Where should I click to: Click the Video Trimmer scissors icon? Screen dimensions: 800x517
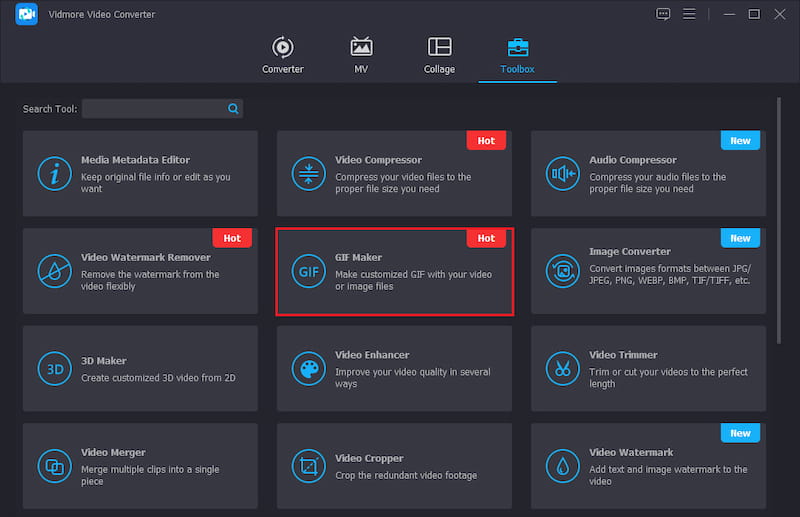click(x=562, y=368)
